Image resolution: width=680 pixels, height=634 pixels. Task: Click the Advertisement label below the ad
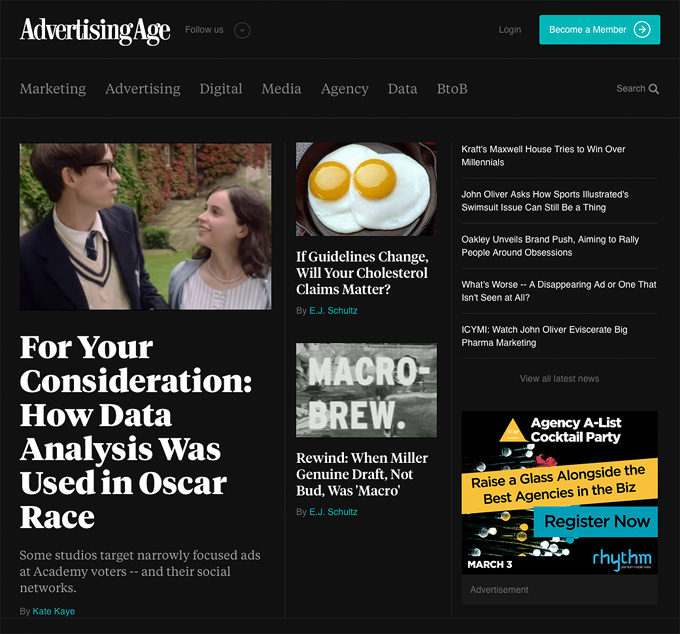(x=499, y=590)
